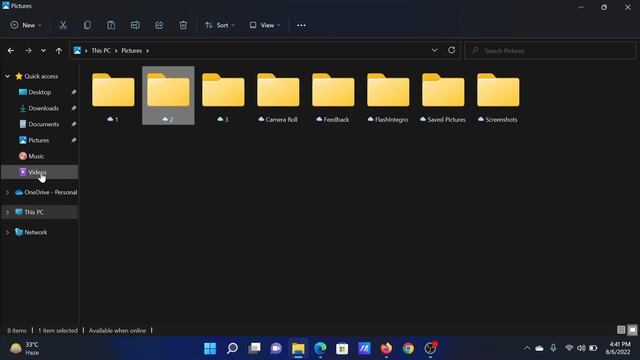Select the folder named 1
Viewport: 640px width, 360px height.
pos(113,96)
